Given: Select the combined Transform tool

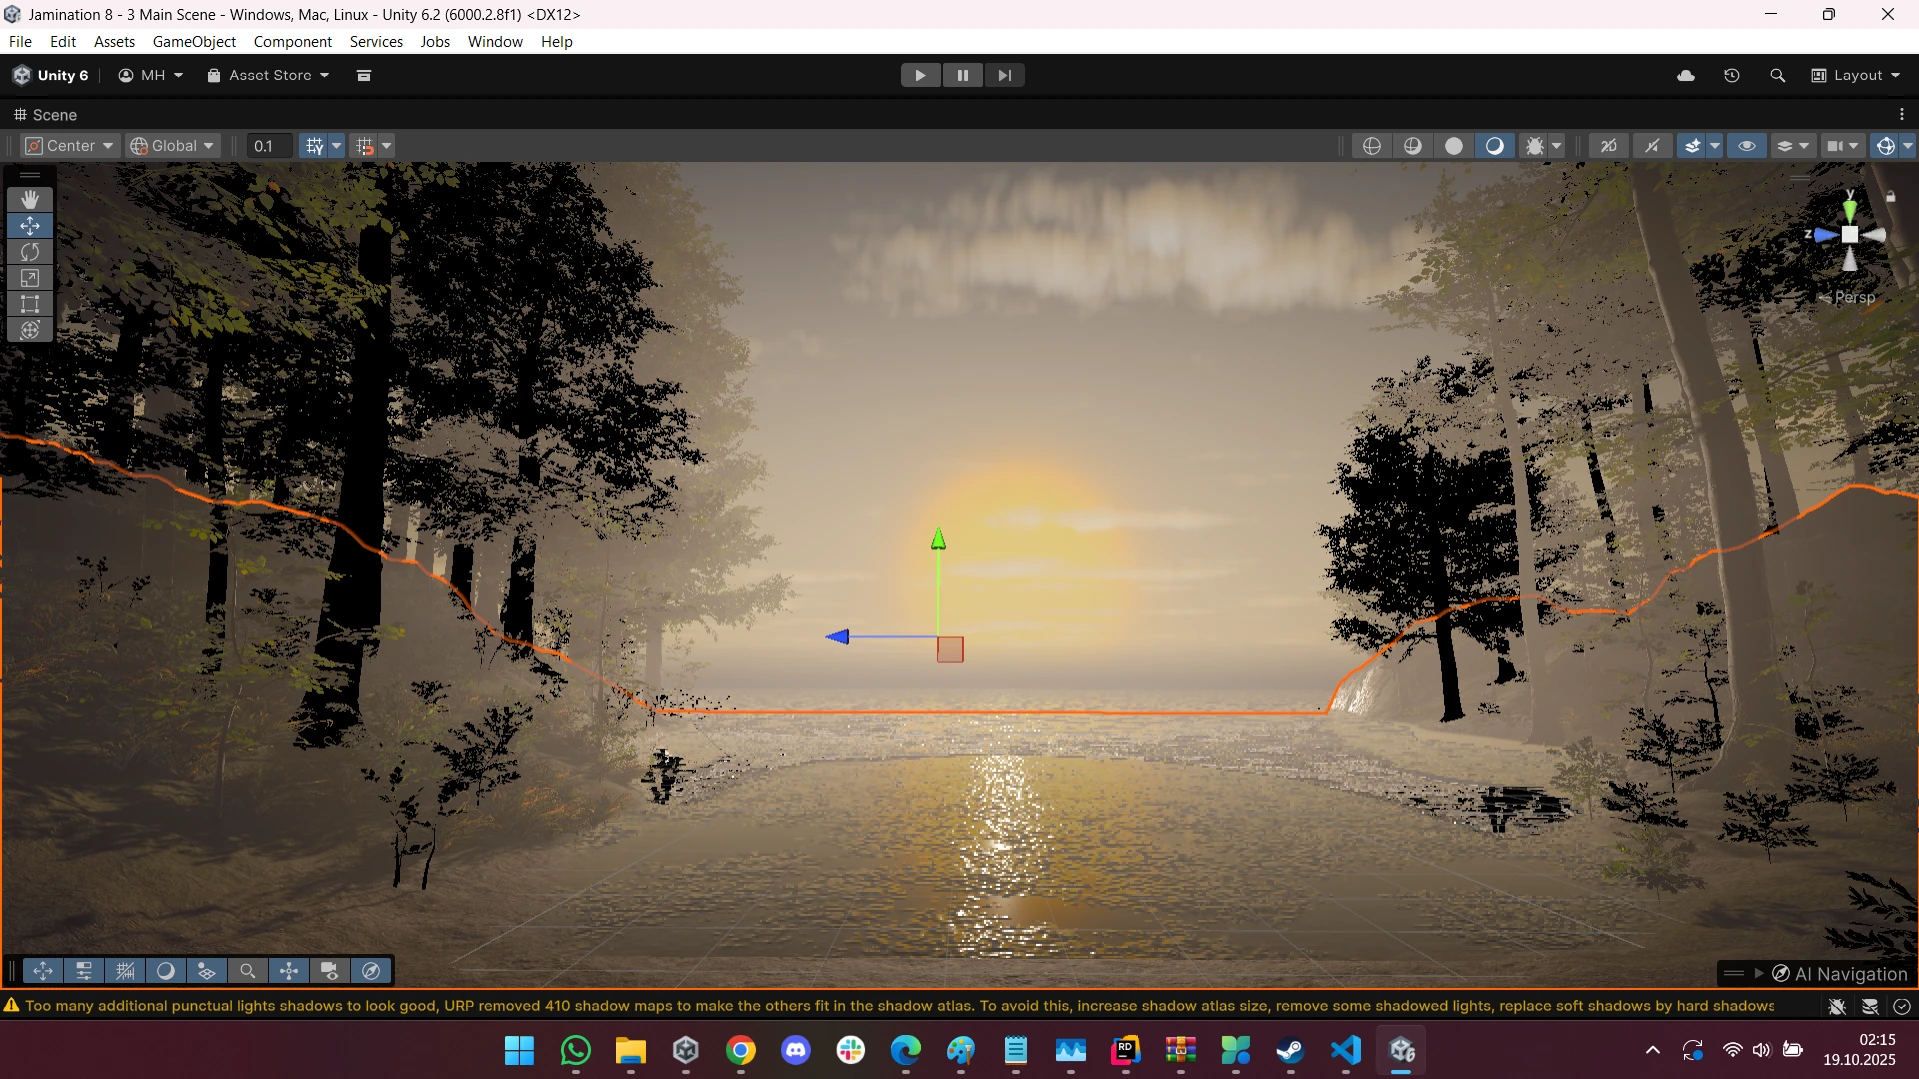Looking at the screenshot, I should coord(30,330).
